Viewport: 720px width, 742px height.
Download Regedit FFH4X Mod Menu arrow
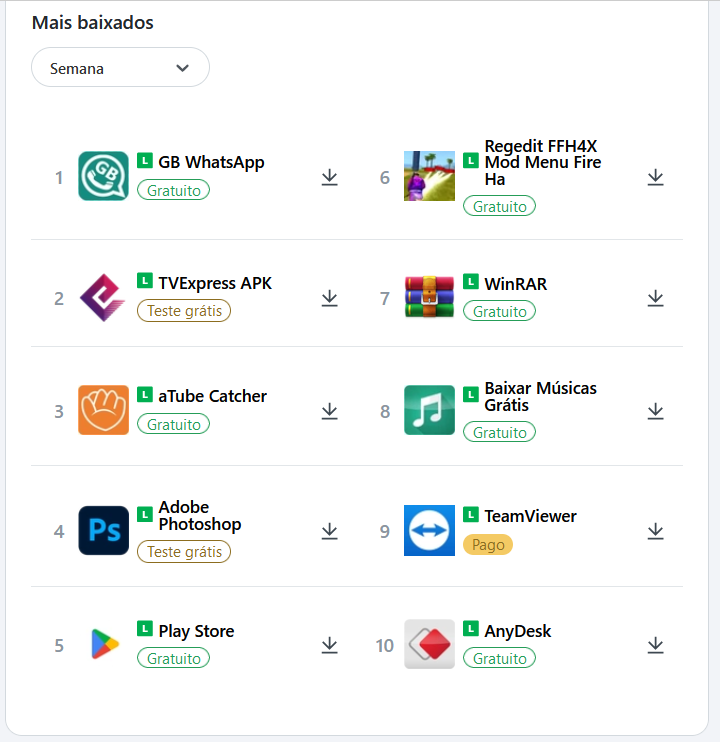[x=655, y=177]
